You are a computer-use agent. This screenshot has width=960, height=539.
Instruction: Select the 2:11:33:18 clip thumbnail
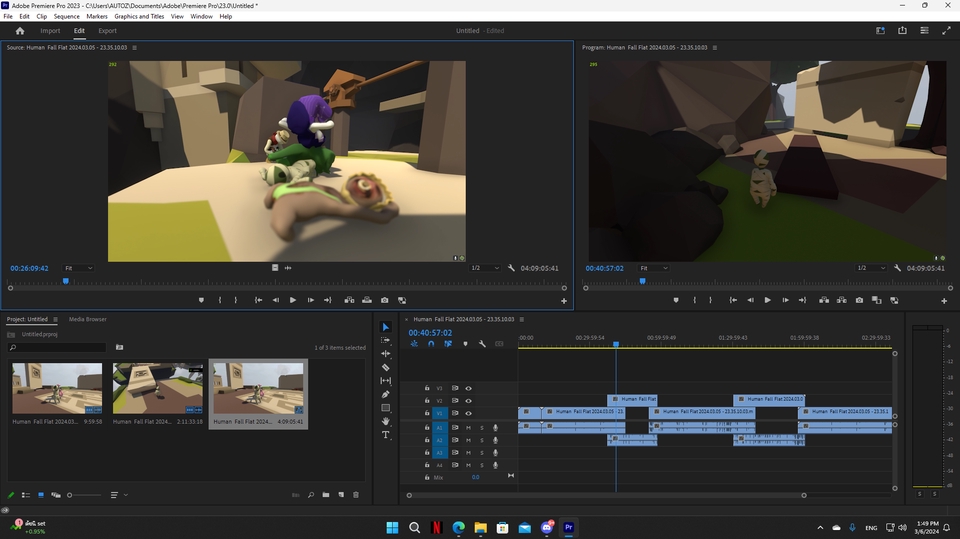(158, 388)
